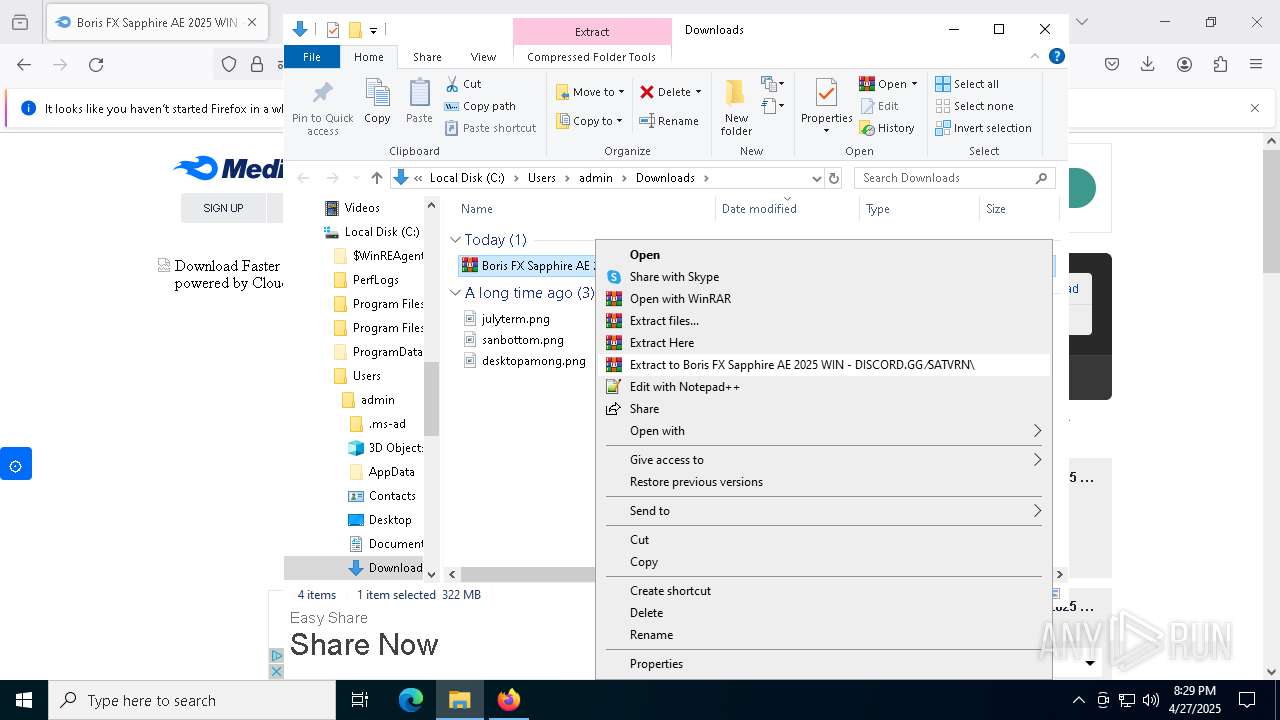Click navigation pane scroll down arrow
Viewport: 1280px width, 720px height.
[432, 574]
